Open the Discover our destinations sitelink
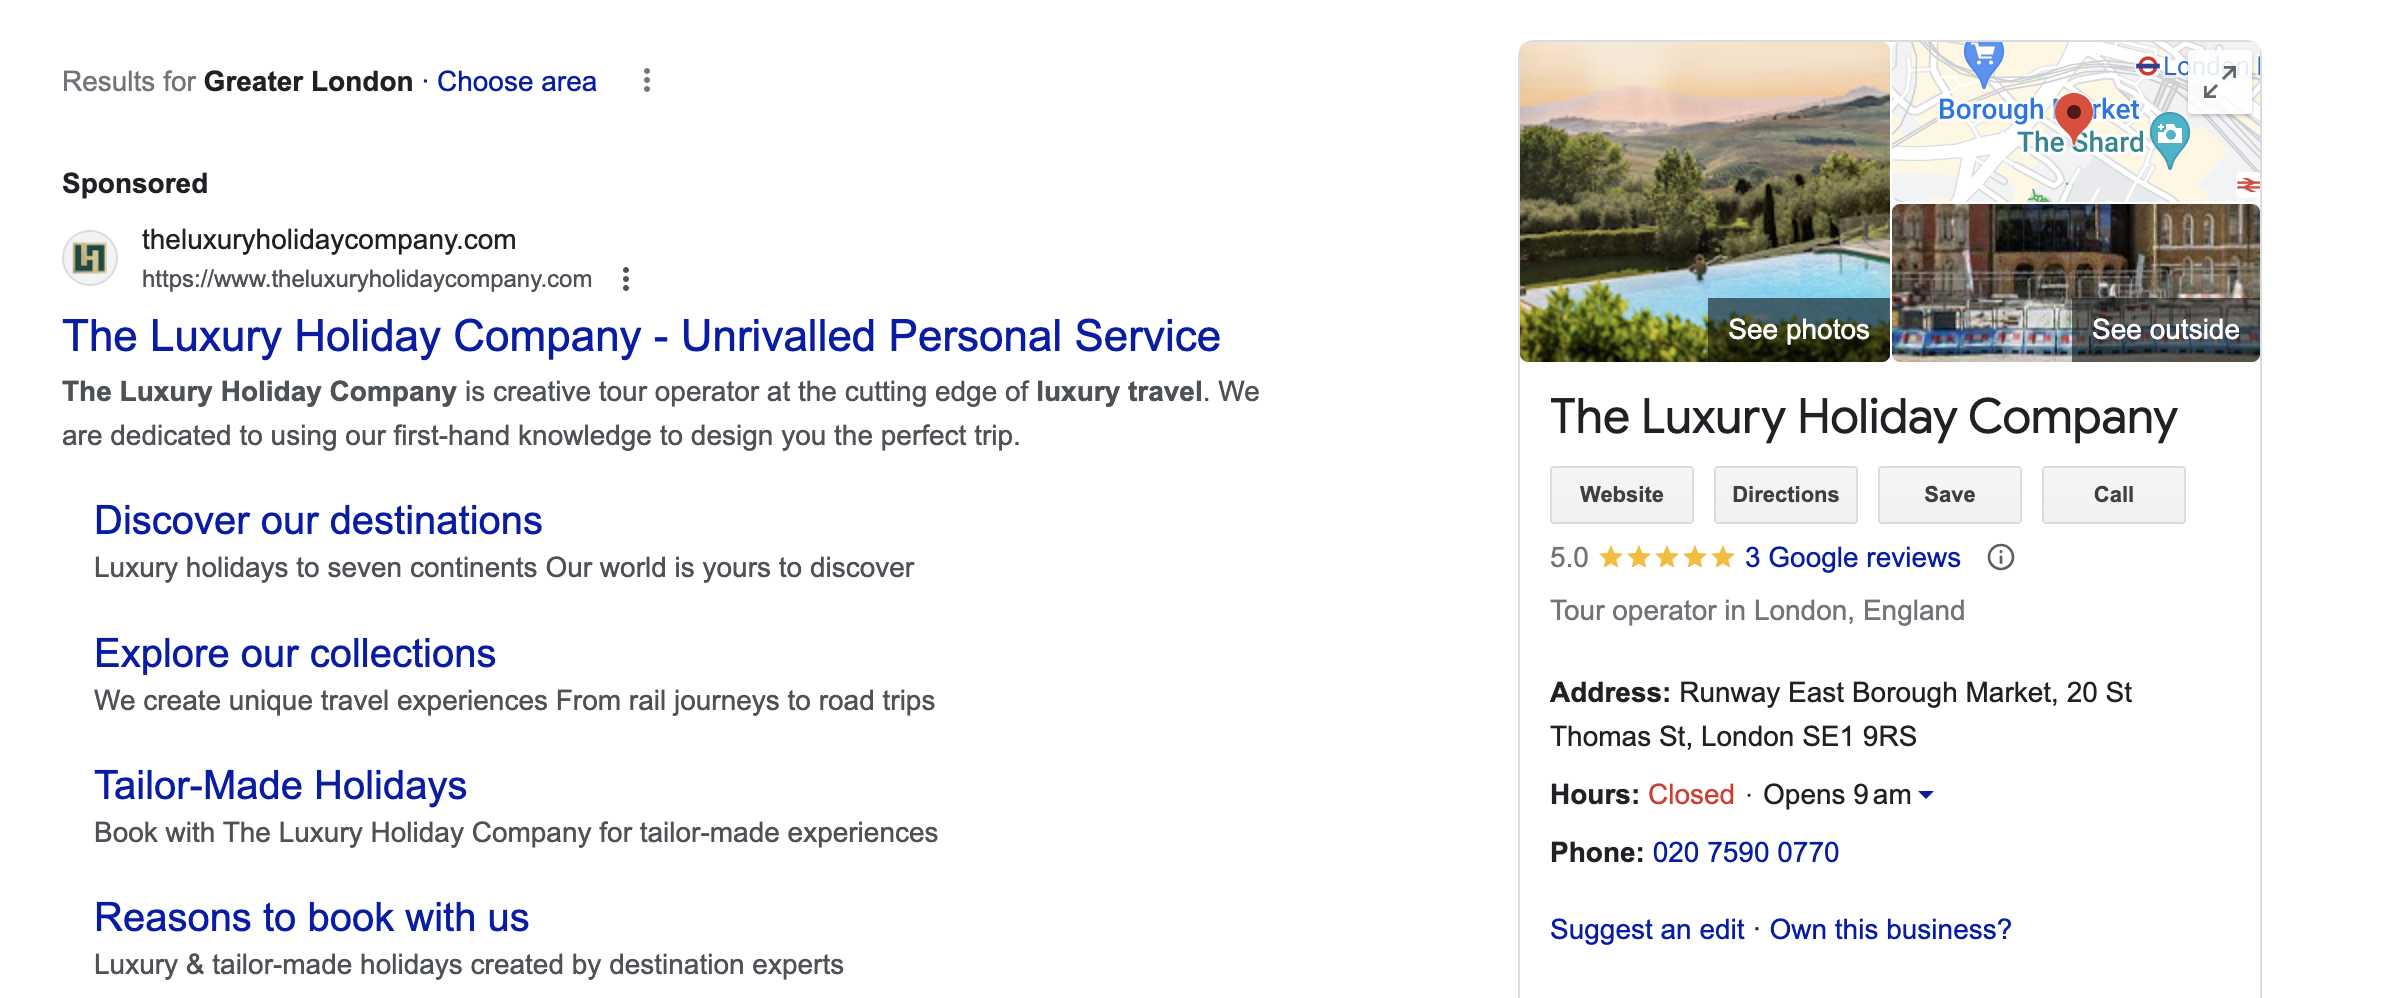This screenshot has height=998, width=2400. pyautogui.click(x=318, y=521)
